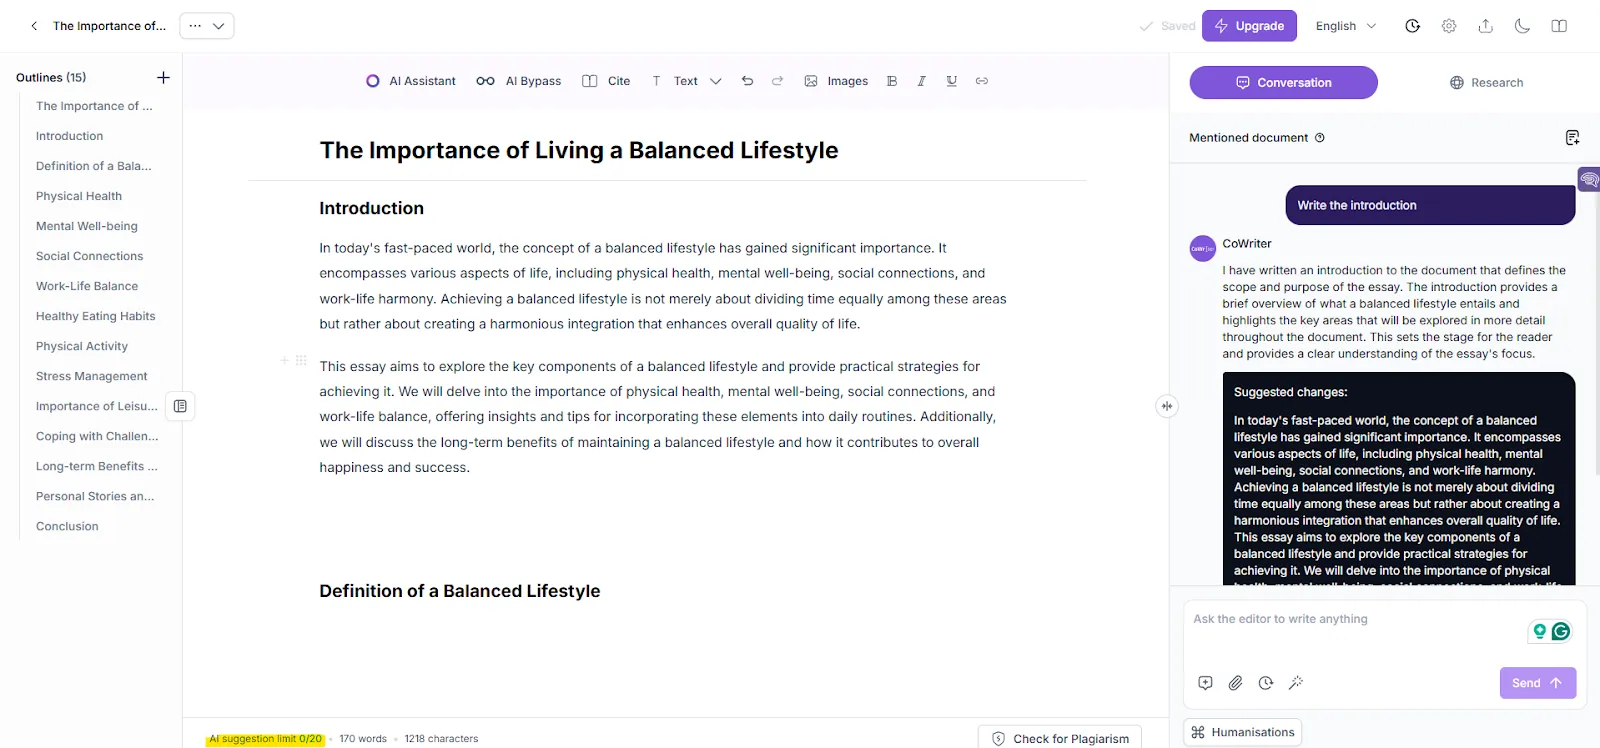Click the Suggested changes box
This screenshot has height=748, width=1600.
[1399, 478]
